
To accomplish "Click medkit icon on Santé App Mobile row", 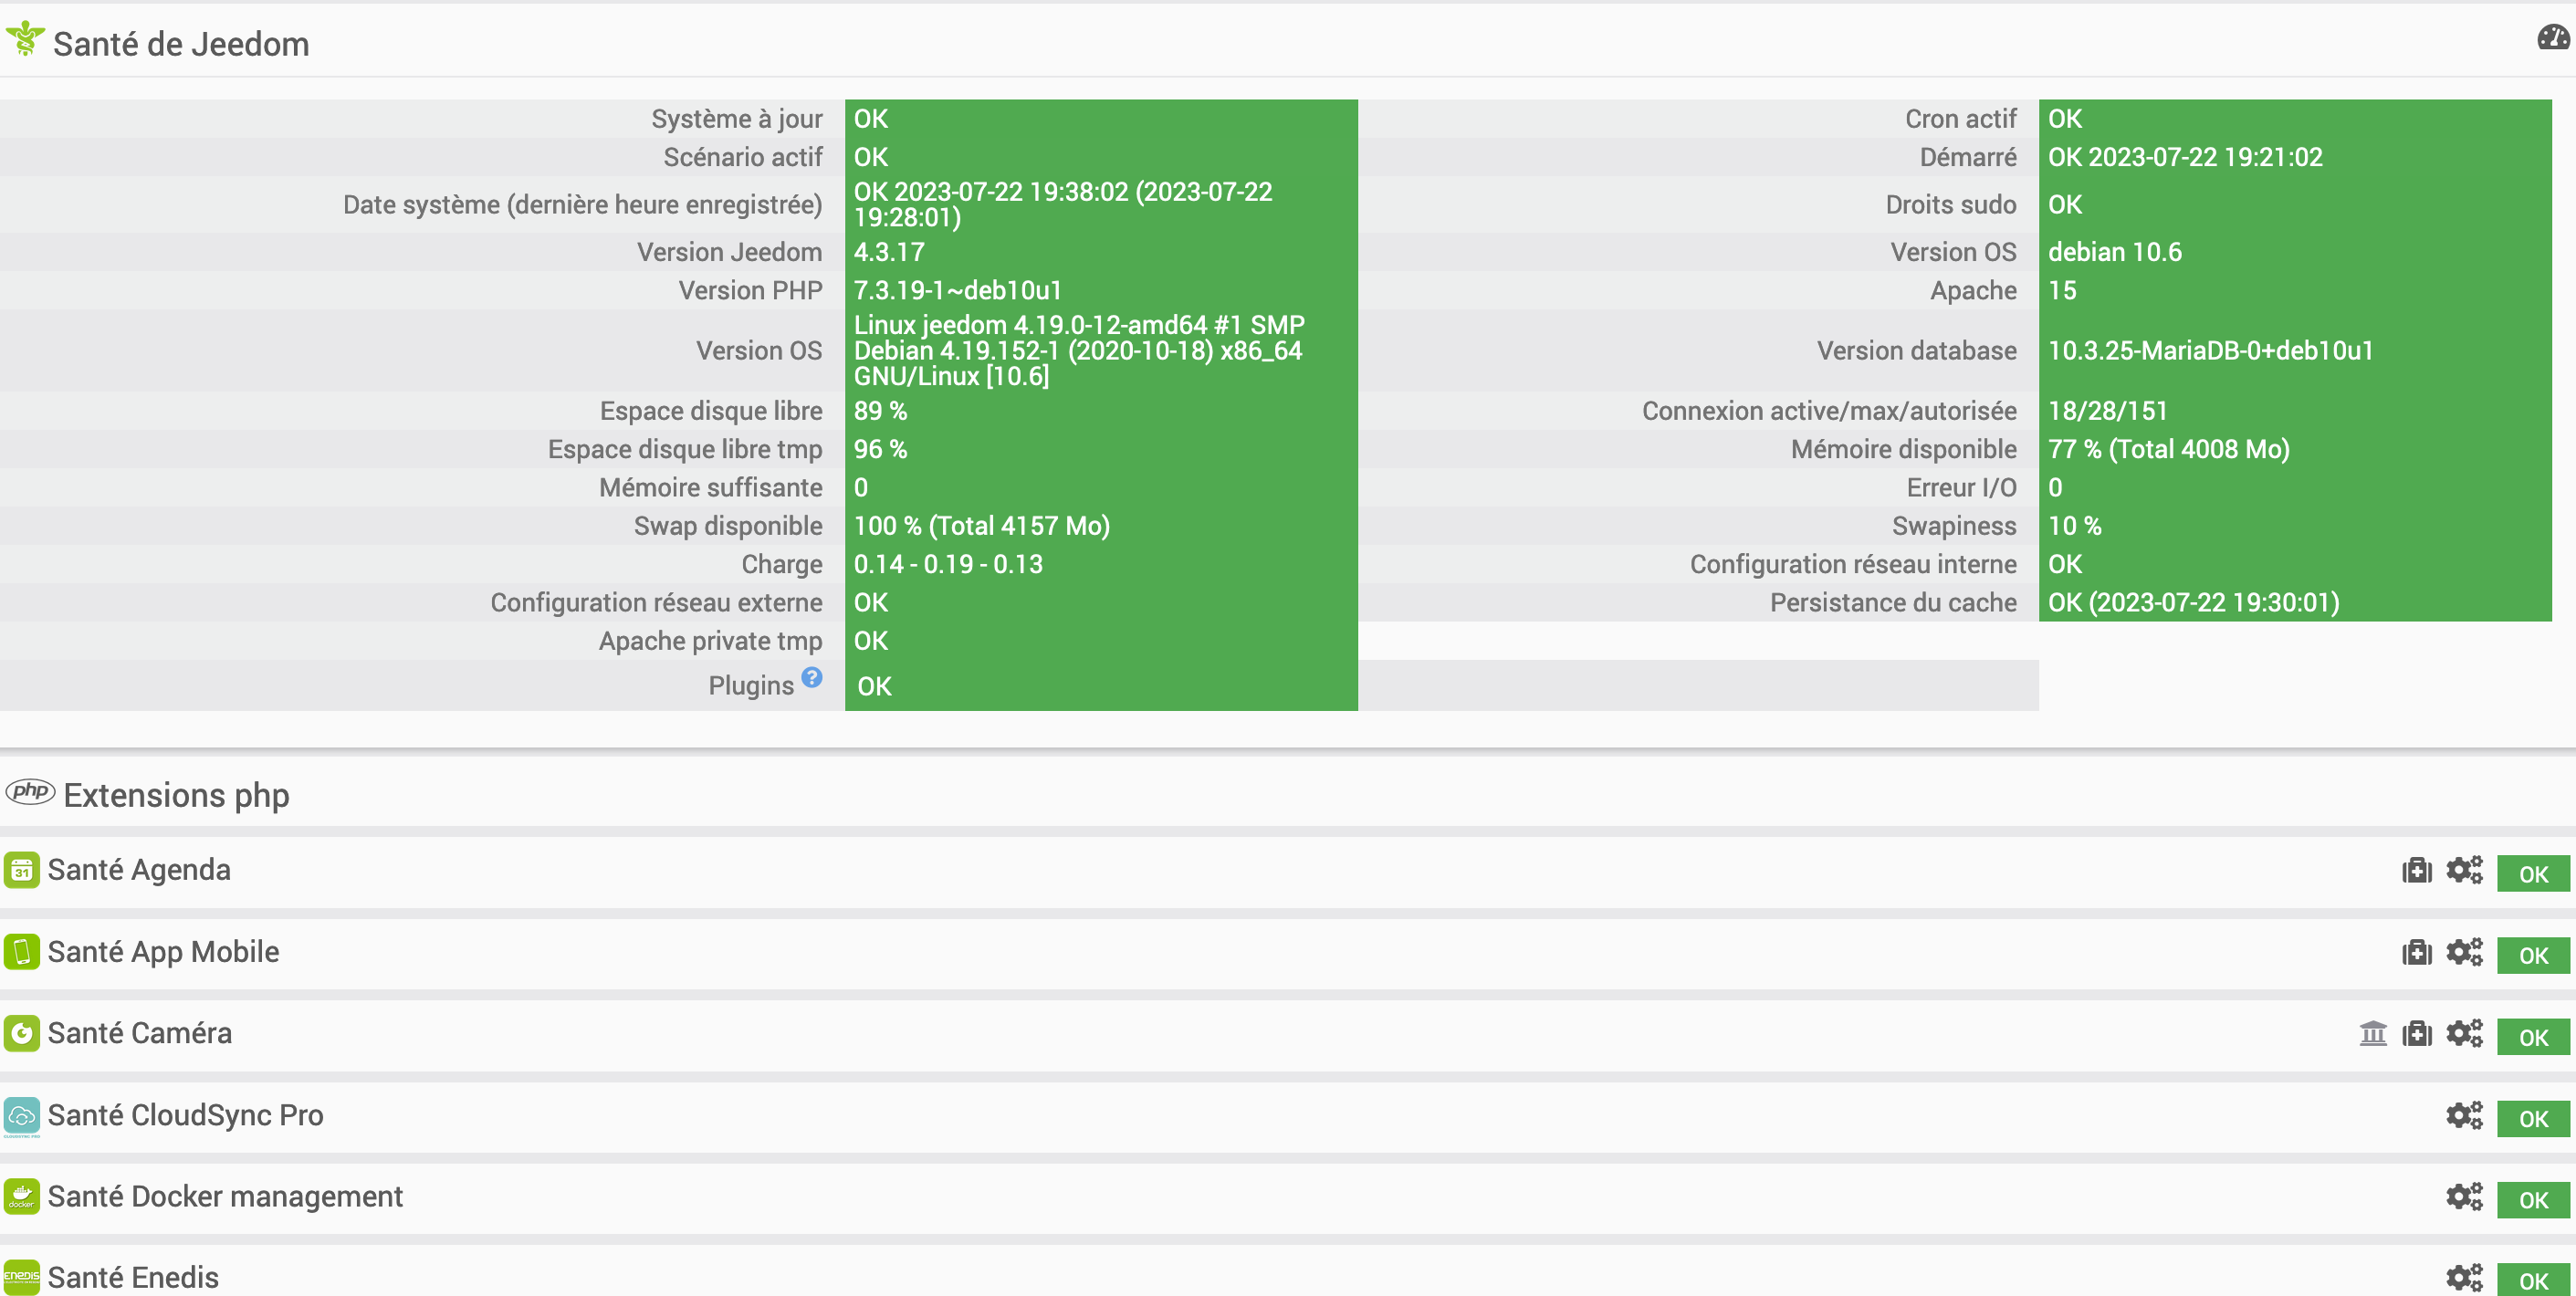I will point(2416,953).
